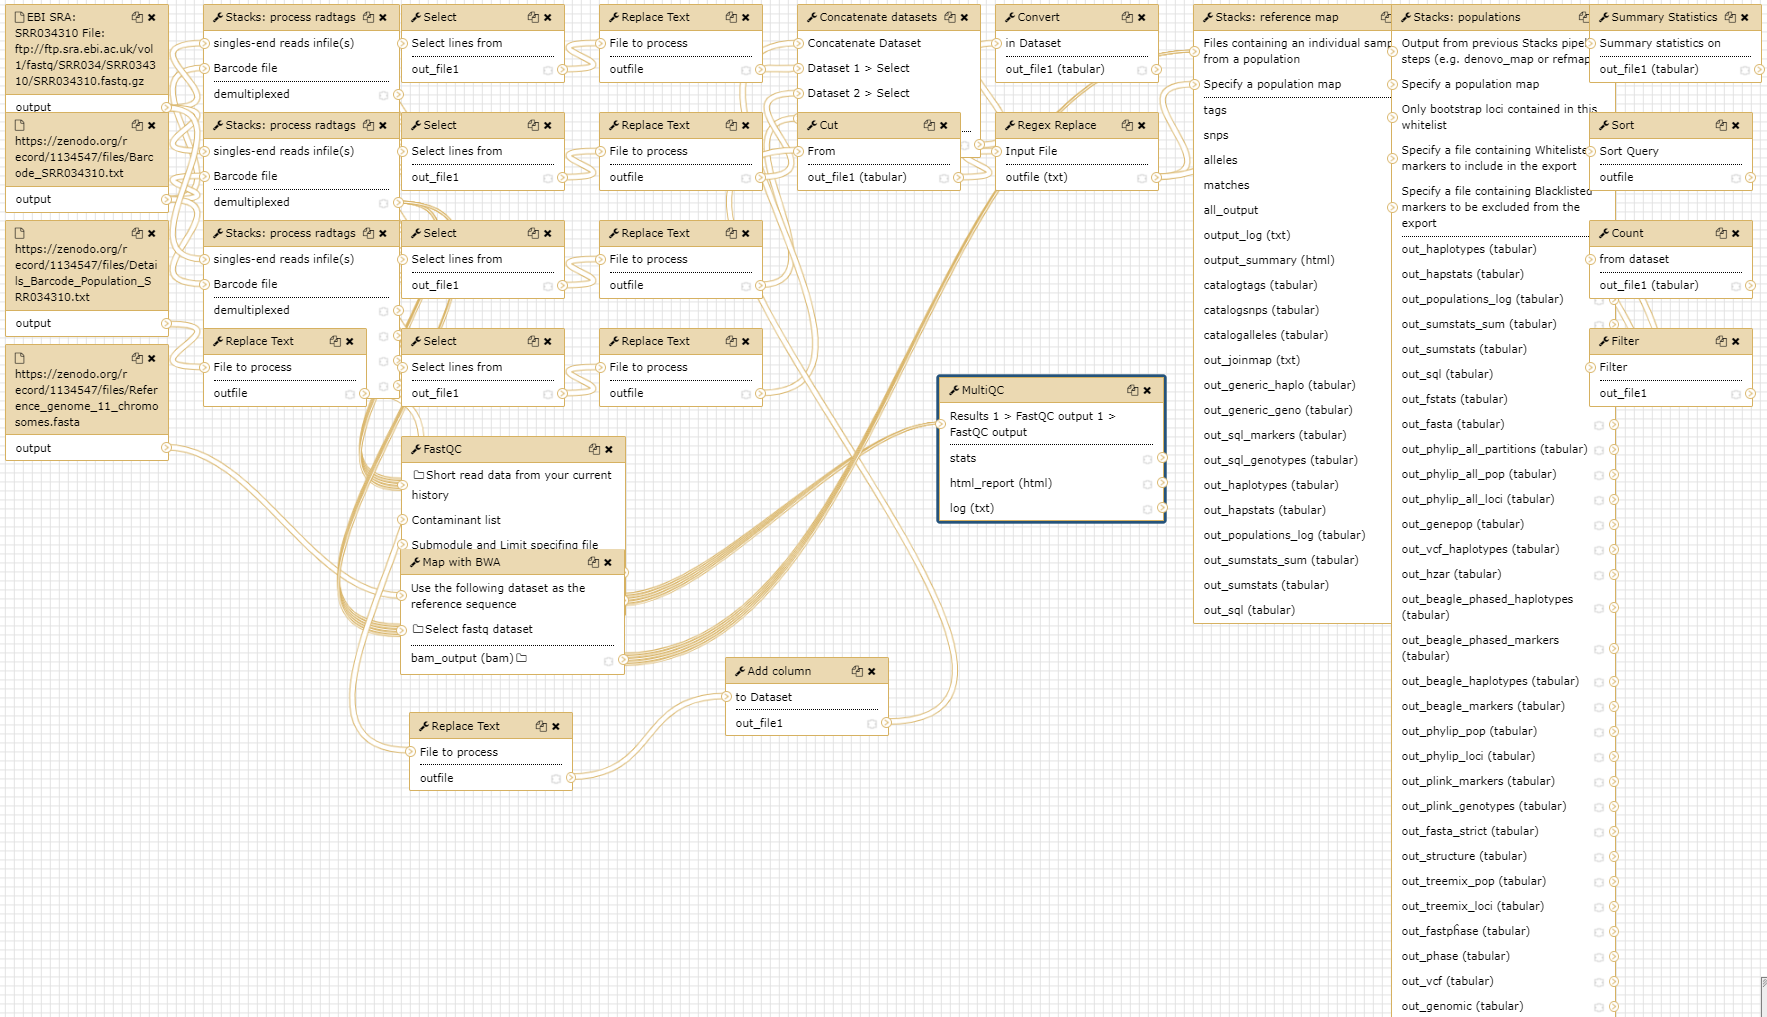This screenshot has width=1767, height=1017.
Task: Duplicate the Summary Statistics node
Action: pyautogui.click(x=1730, y=17)
